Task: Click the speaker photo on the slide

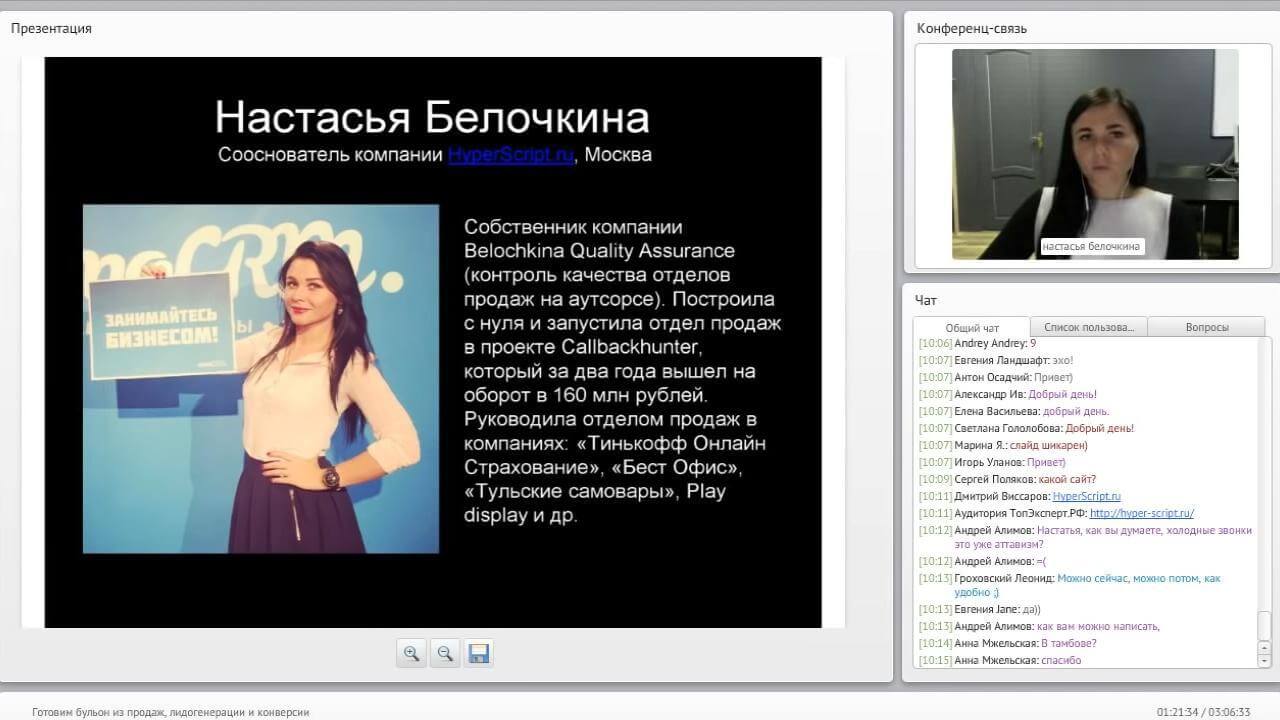Action: point(261,379)
